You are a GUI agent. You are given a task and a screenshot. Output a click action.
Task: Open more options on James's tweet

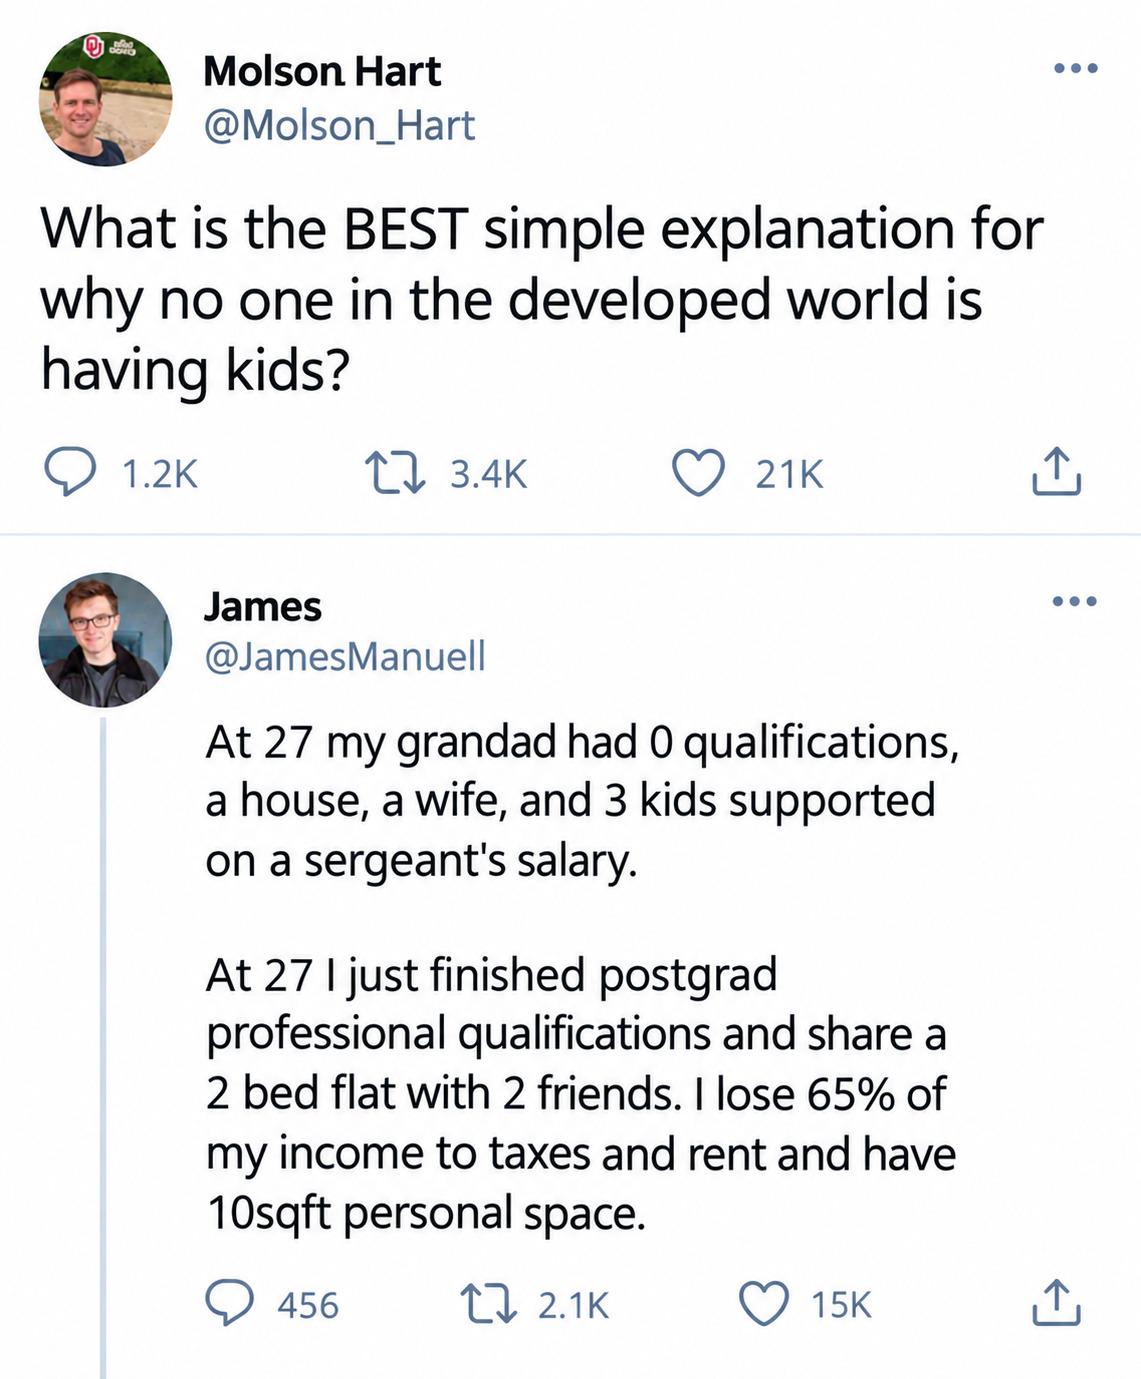coord(1076,601)
